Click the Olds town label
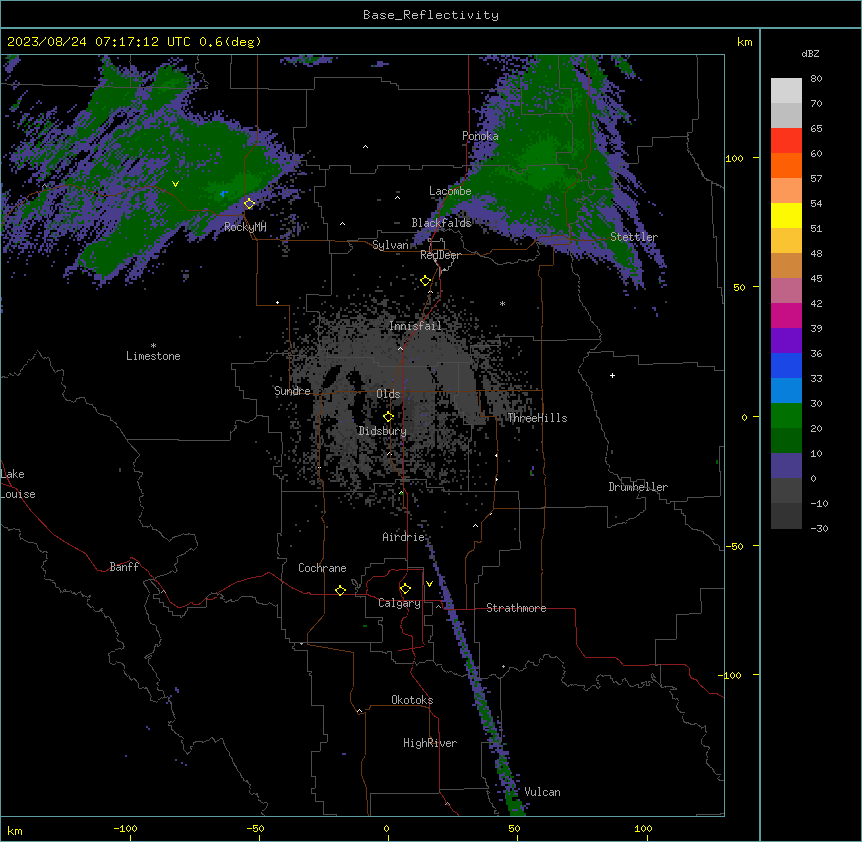Viewport: 862px width, 842px height. tap(388, 394)
